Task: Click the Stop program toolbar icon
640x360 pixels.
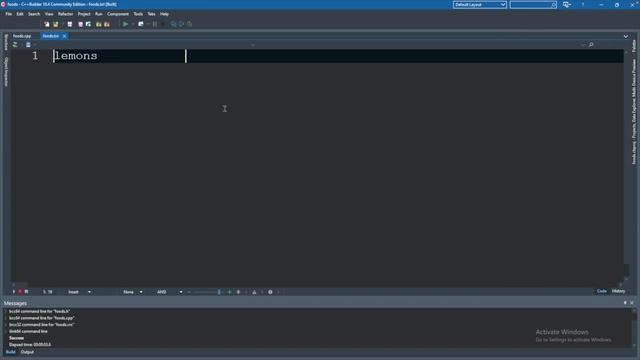Action: [163, 24]
